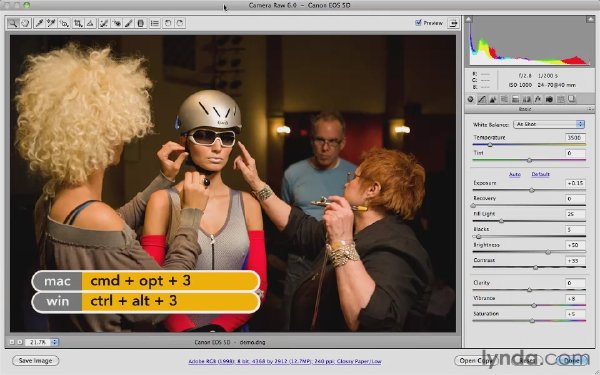Select the Crop tool
Screen dimensions: 600x375
(x=78, y=23)
